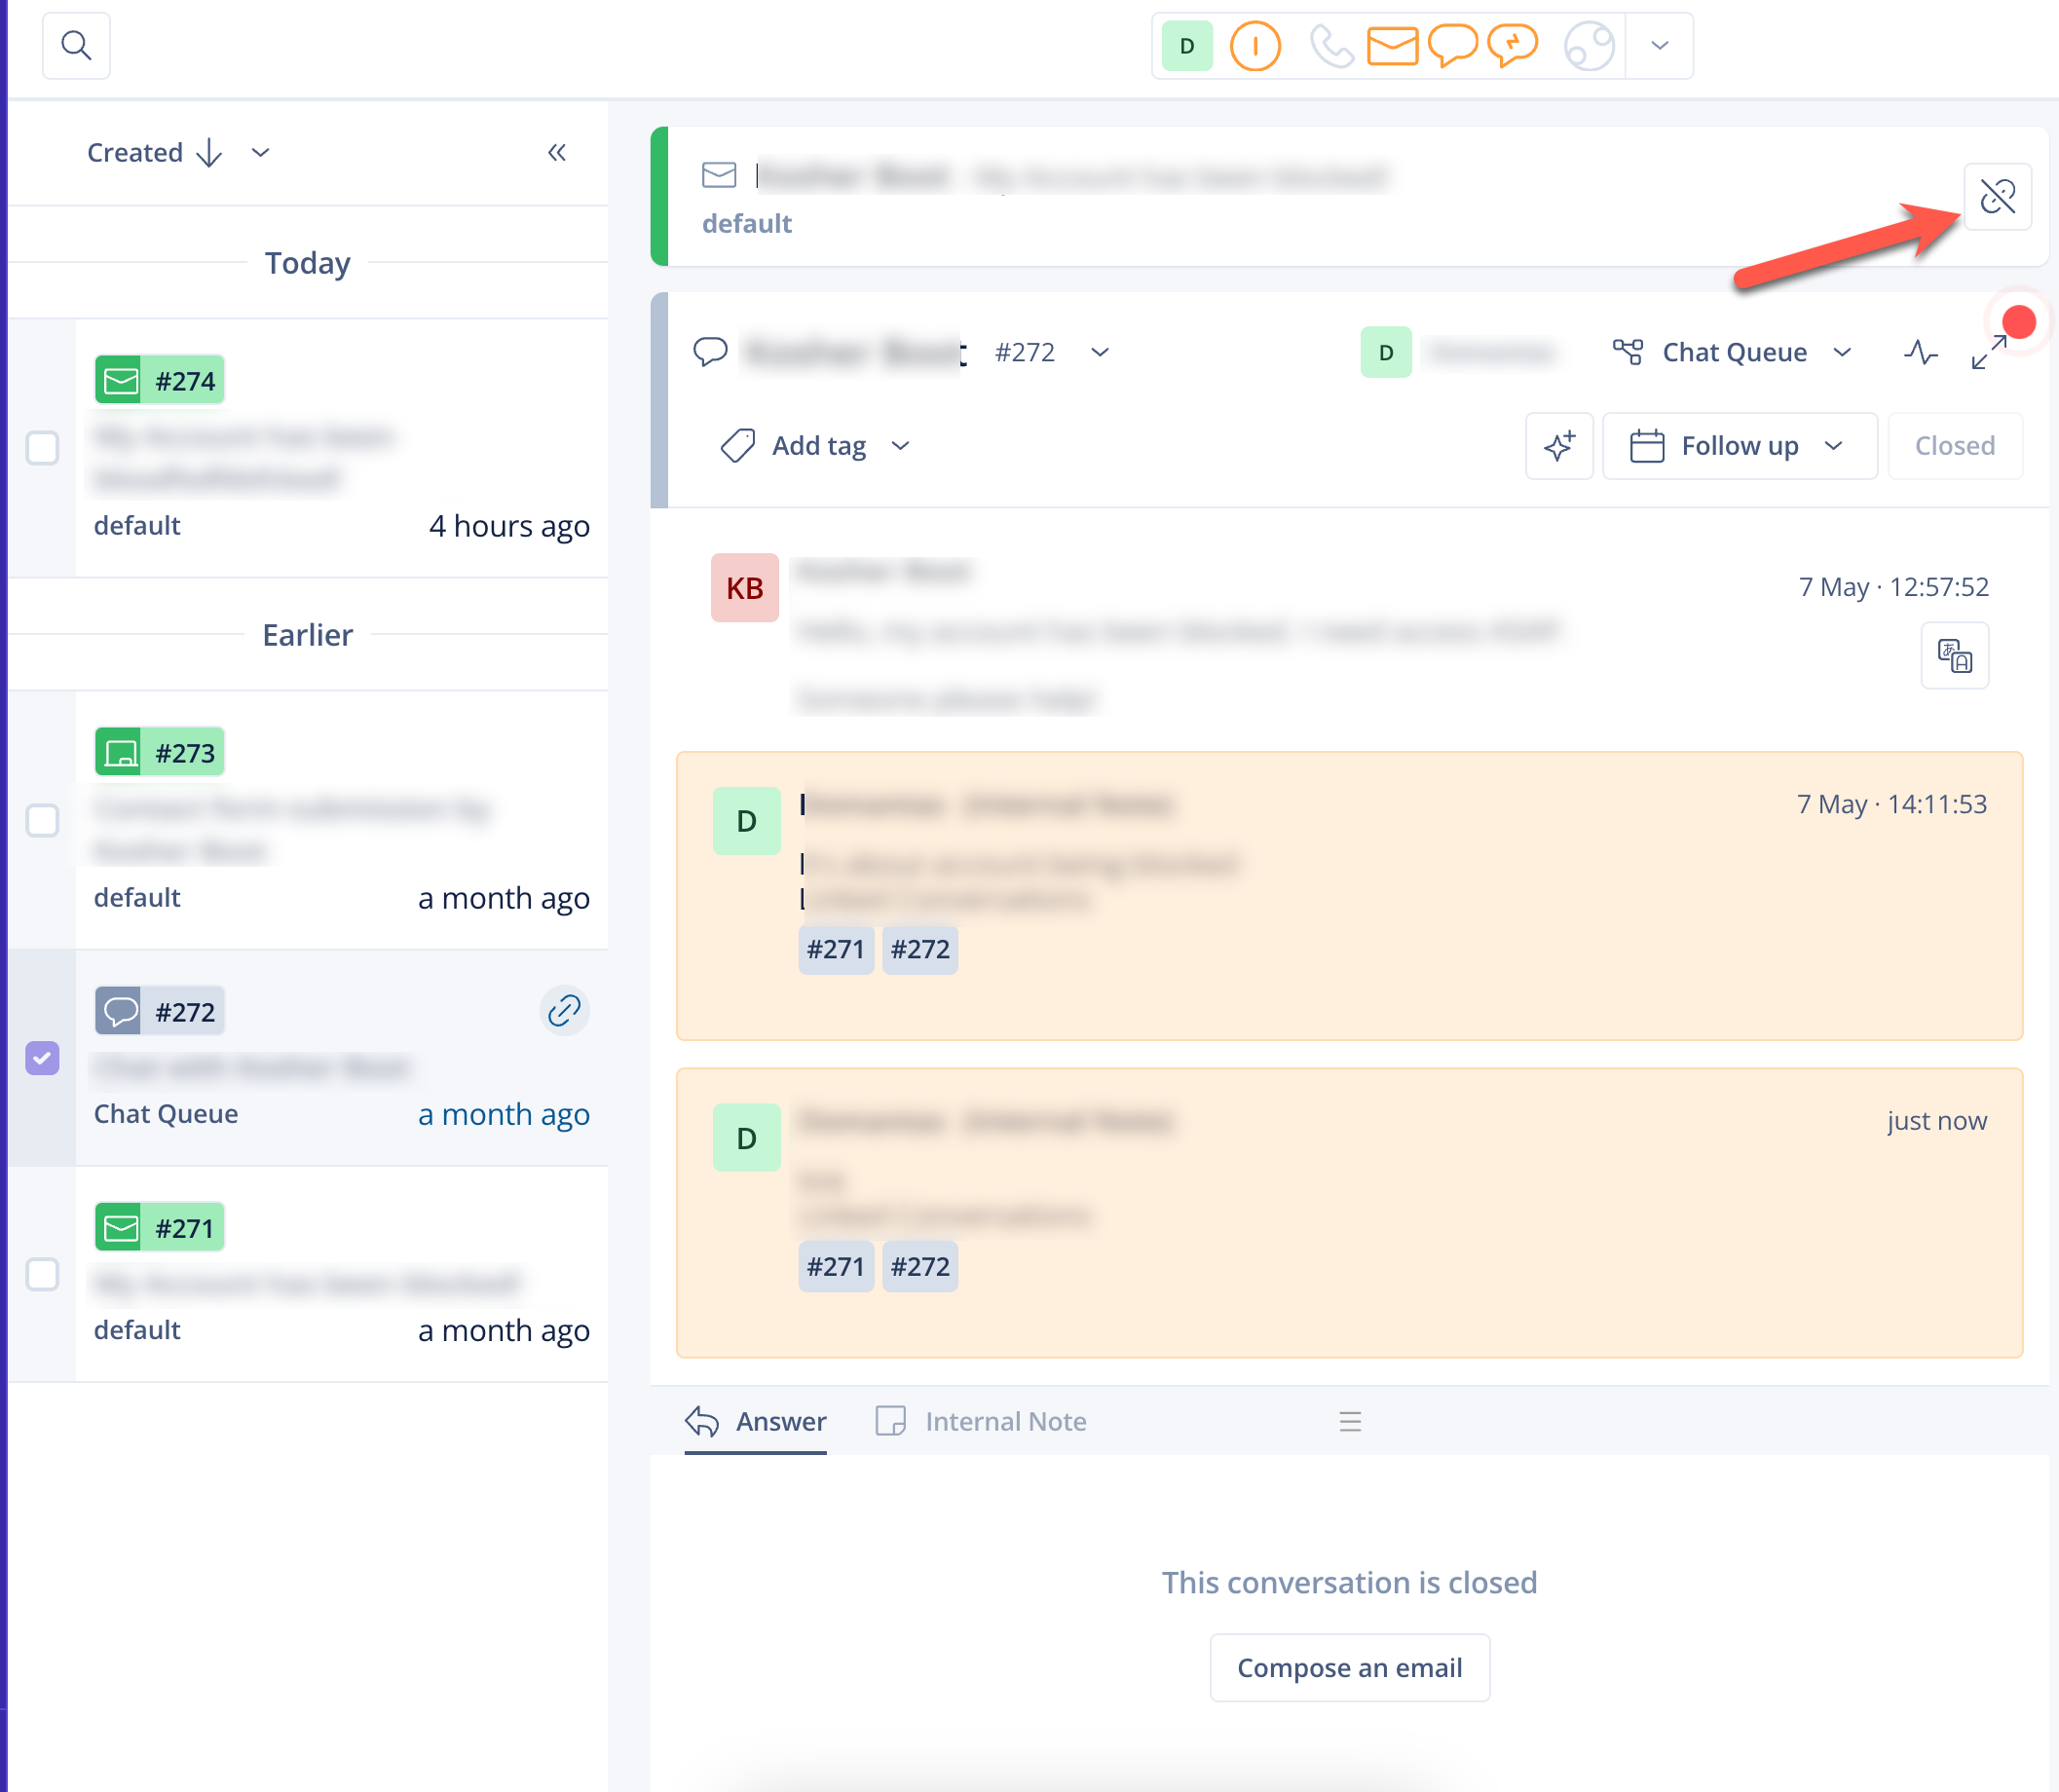Click the orange availability status circle

click(1255, 46)
